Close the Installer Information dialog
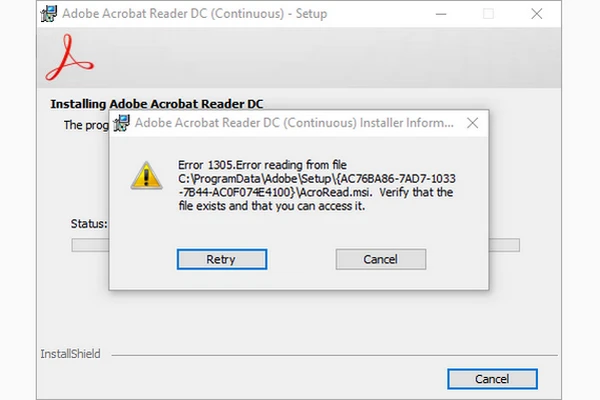This screenshot has height=400, width=600. click(x=473, y=123)
